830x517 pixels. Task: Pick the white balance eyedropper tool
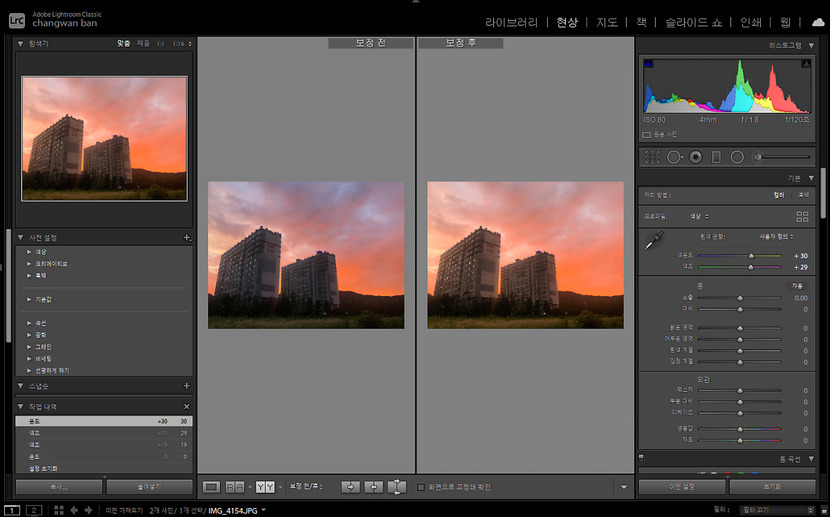click(x=654, y=240)
